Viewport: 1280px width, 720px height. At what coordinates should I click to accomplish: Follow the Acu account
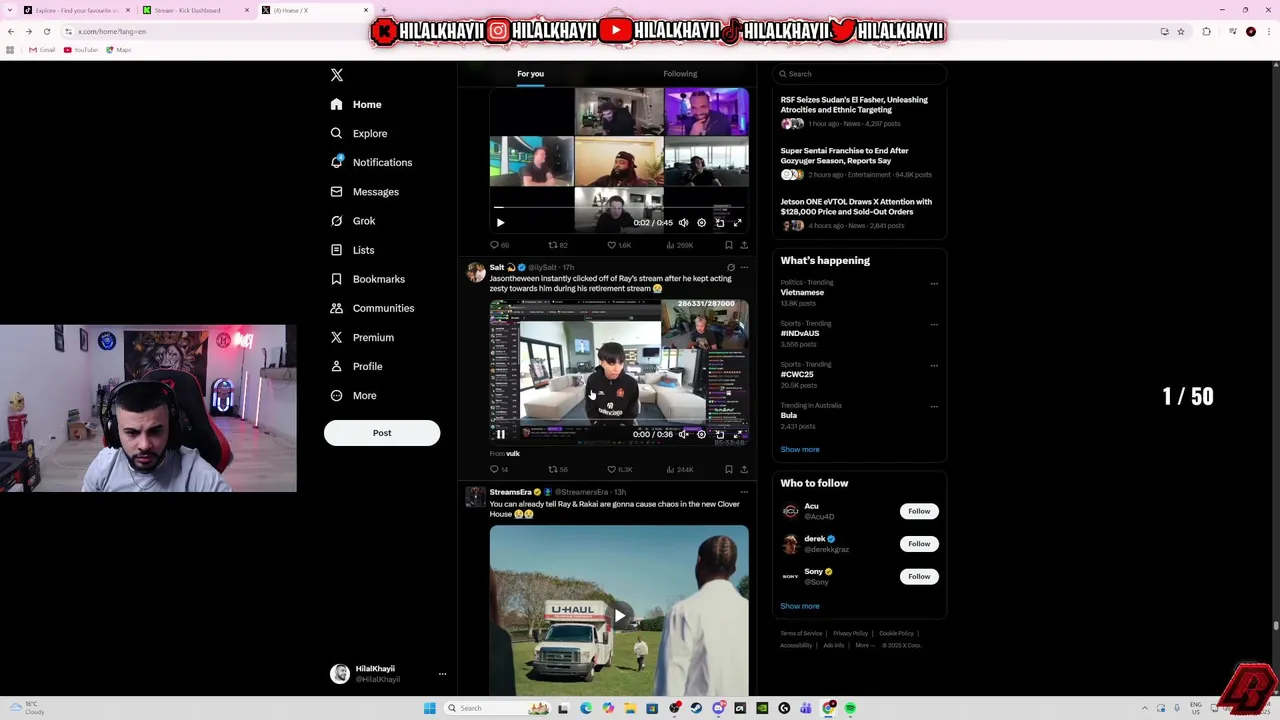[919, 511]
